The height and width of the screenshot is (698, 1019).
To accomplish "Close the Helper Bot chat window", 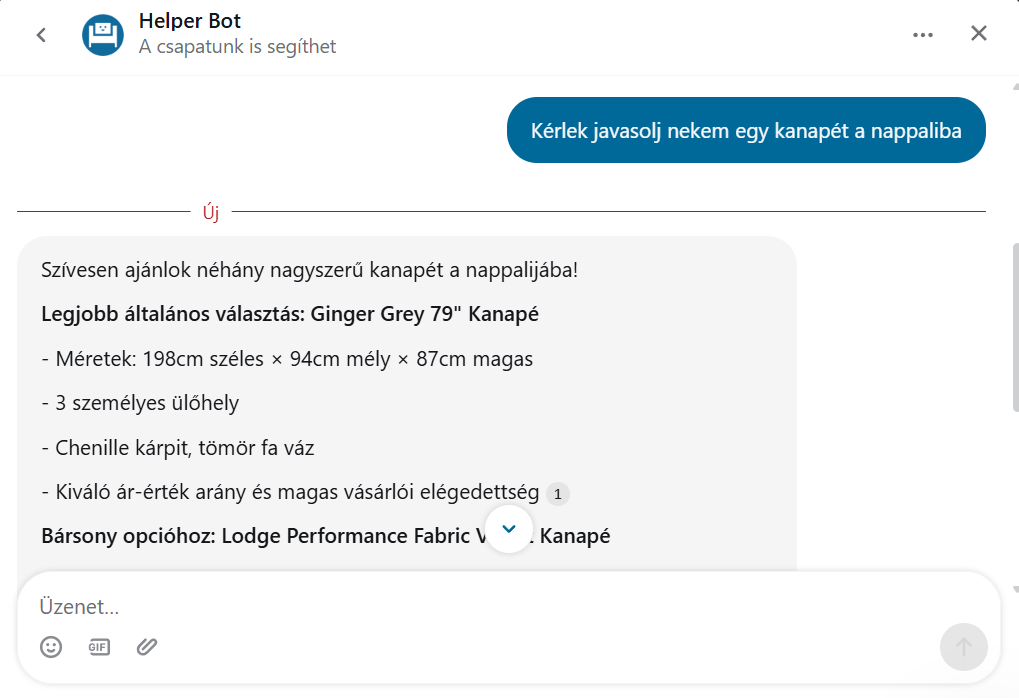I will pos(978,34).
